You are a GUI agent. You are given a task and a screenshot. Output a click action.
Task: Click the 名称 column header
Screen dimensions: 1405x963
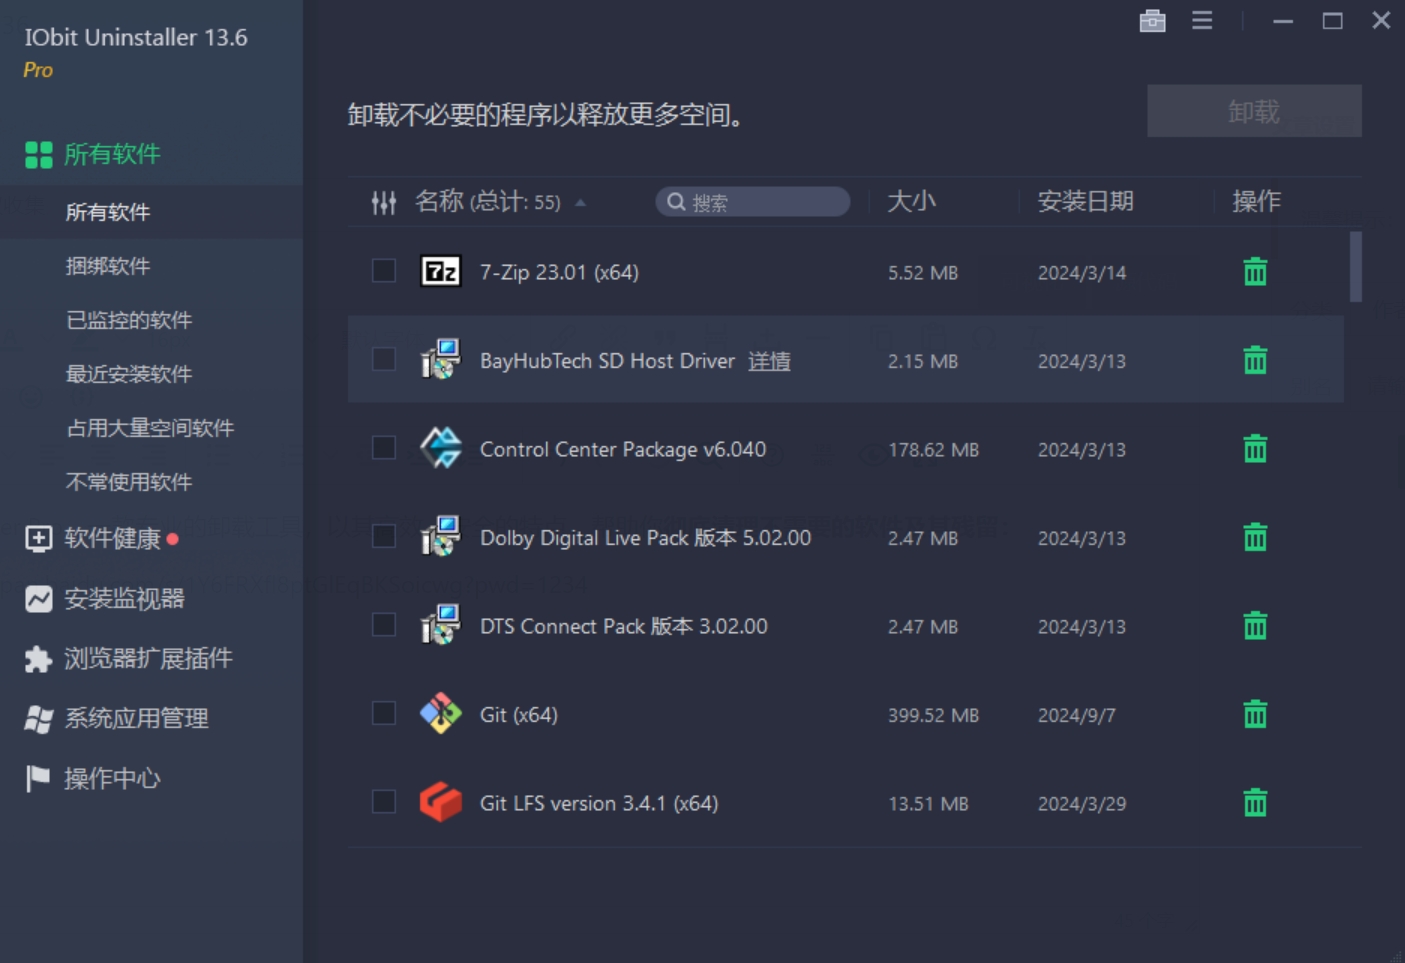439,201
